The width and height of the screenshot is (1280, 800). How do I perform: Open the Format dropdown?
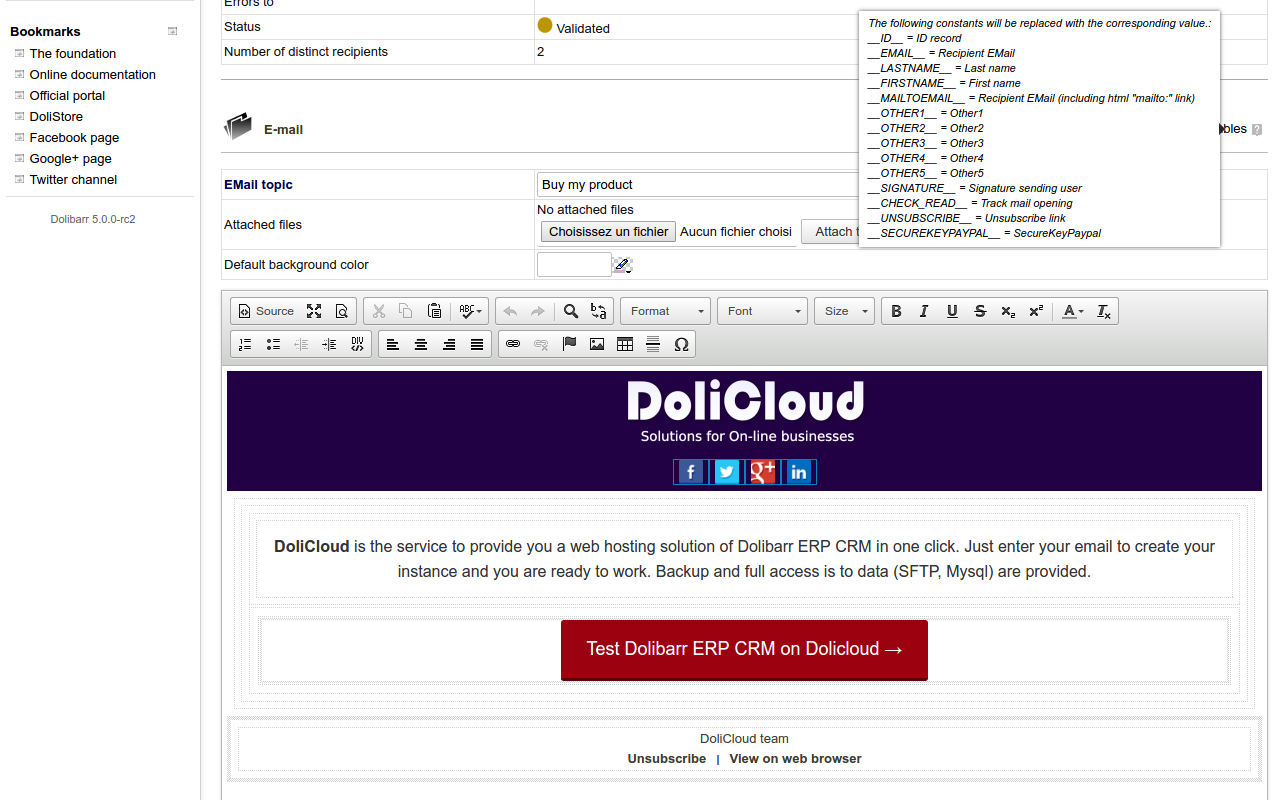[x=666, y=311]
